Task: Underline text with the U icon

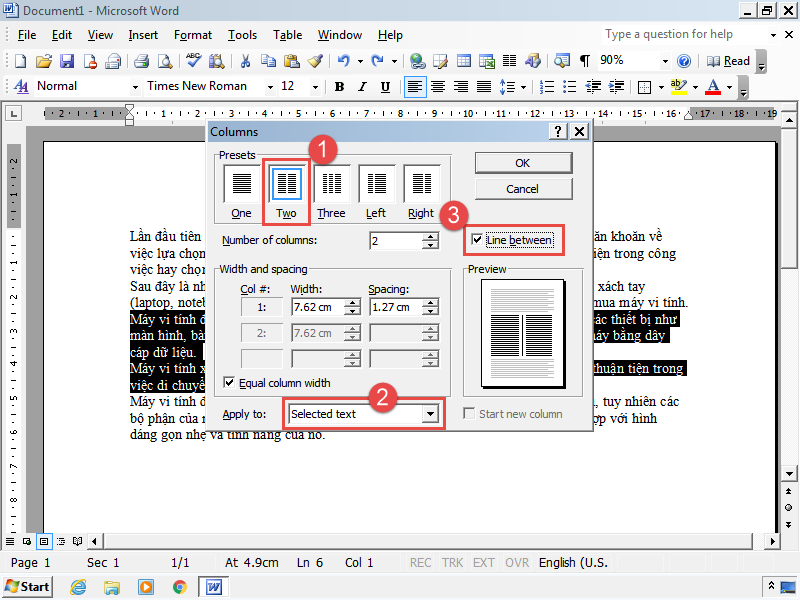Action: click(385, 87)
